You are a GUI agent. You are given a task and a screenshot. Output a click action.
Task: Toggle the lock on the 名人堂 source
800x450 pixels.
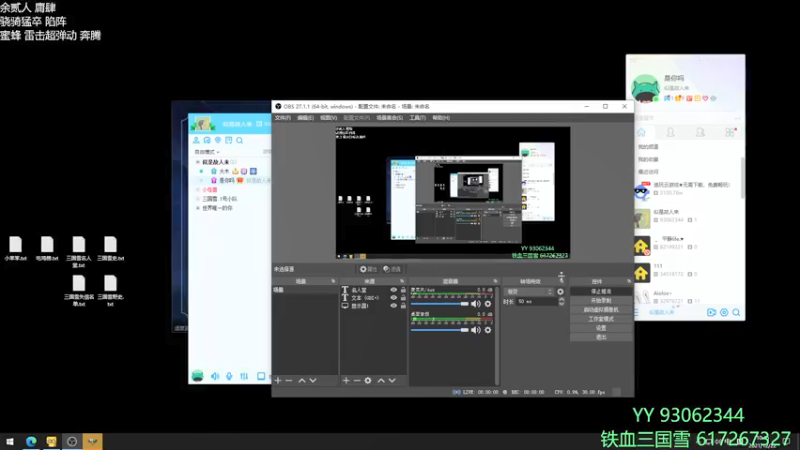403,290
